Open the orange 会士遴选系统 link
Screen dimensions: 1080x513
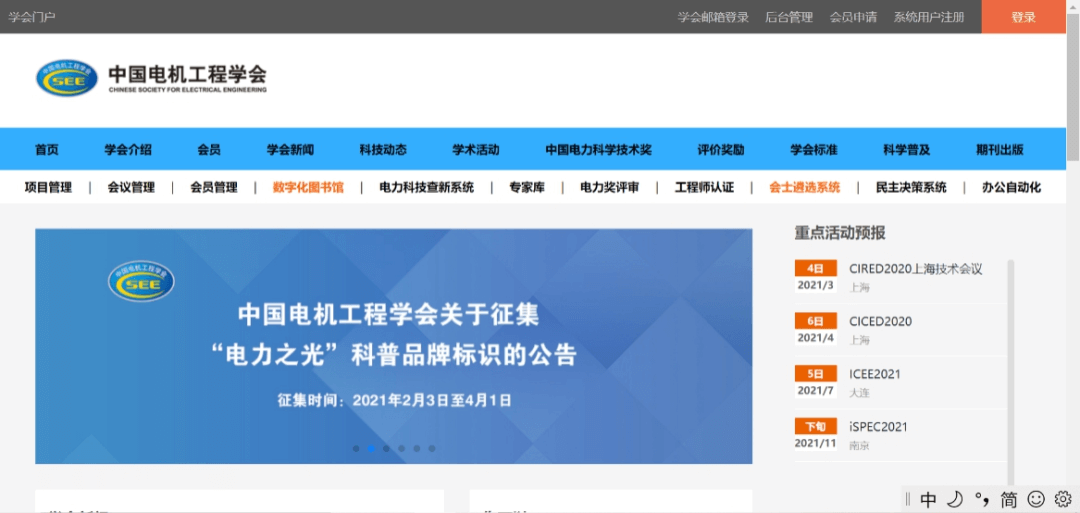click(804, 187)
